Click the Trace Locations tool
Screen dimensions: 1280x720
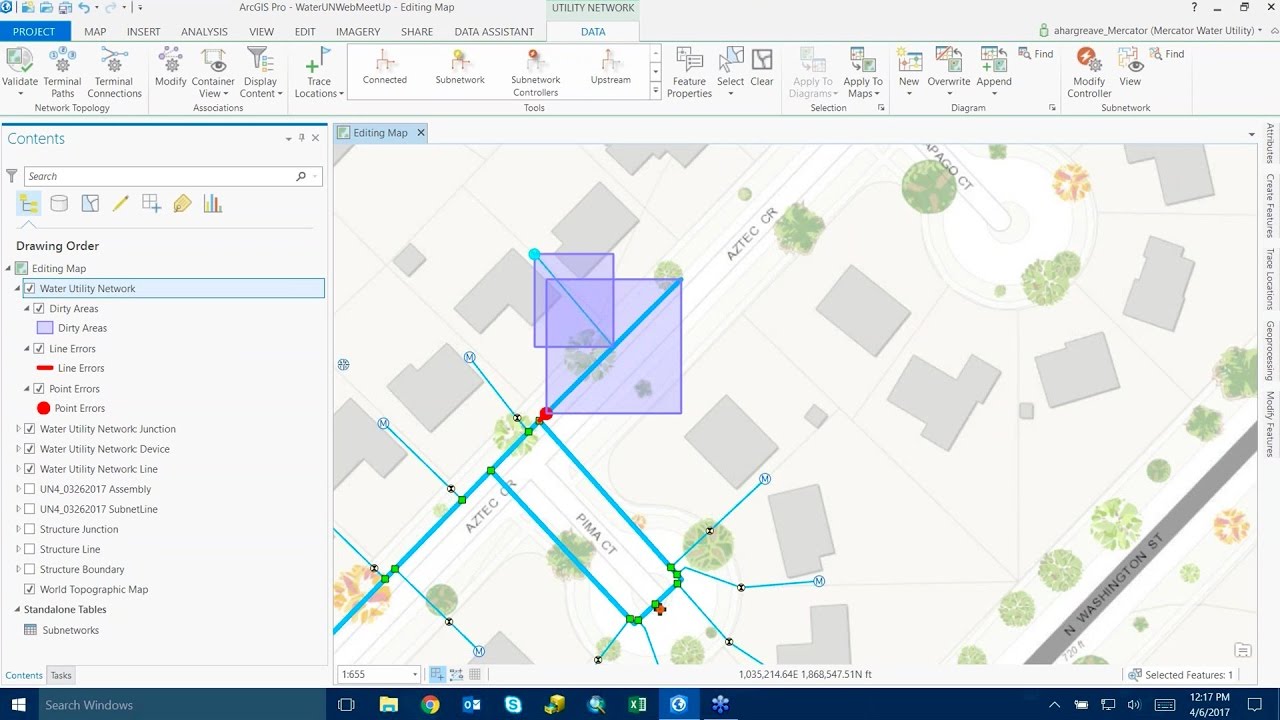click(319, 72)
